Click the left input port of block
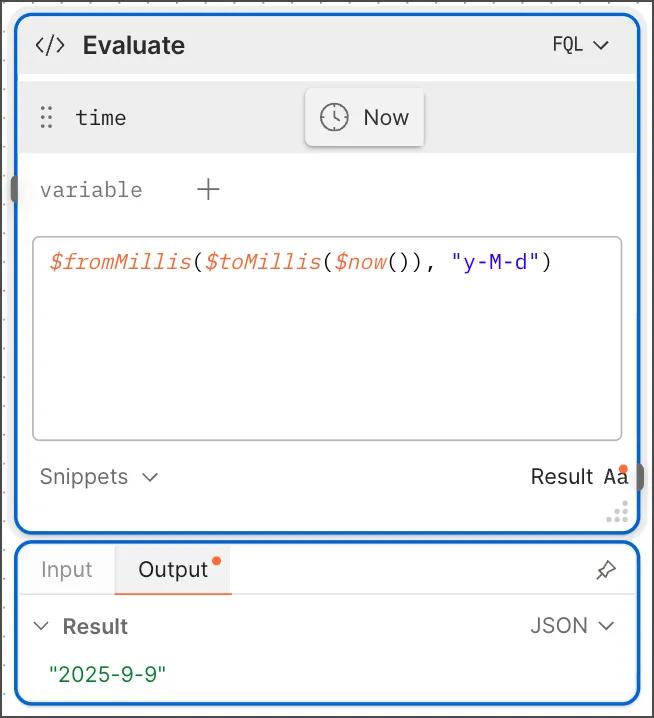 click(x=14, y=189)
